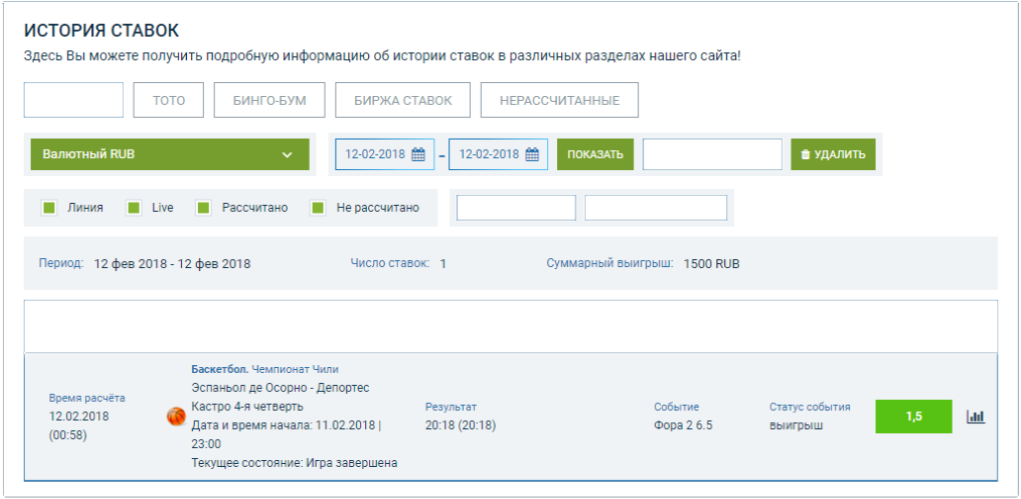Open the start date calendar icon
1021x499 pixels.
point(418,154)
